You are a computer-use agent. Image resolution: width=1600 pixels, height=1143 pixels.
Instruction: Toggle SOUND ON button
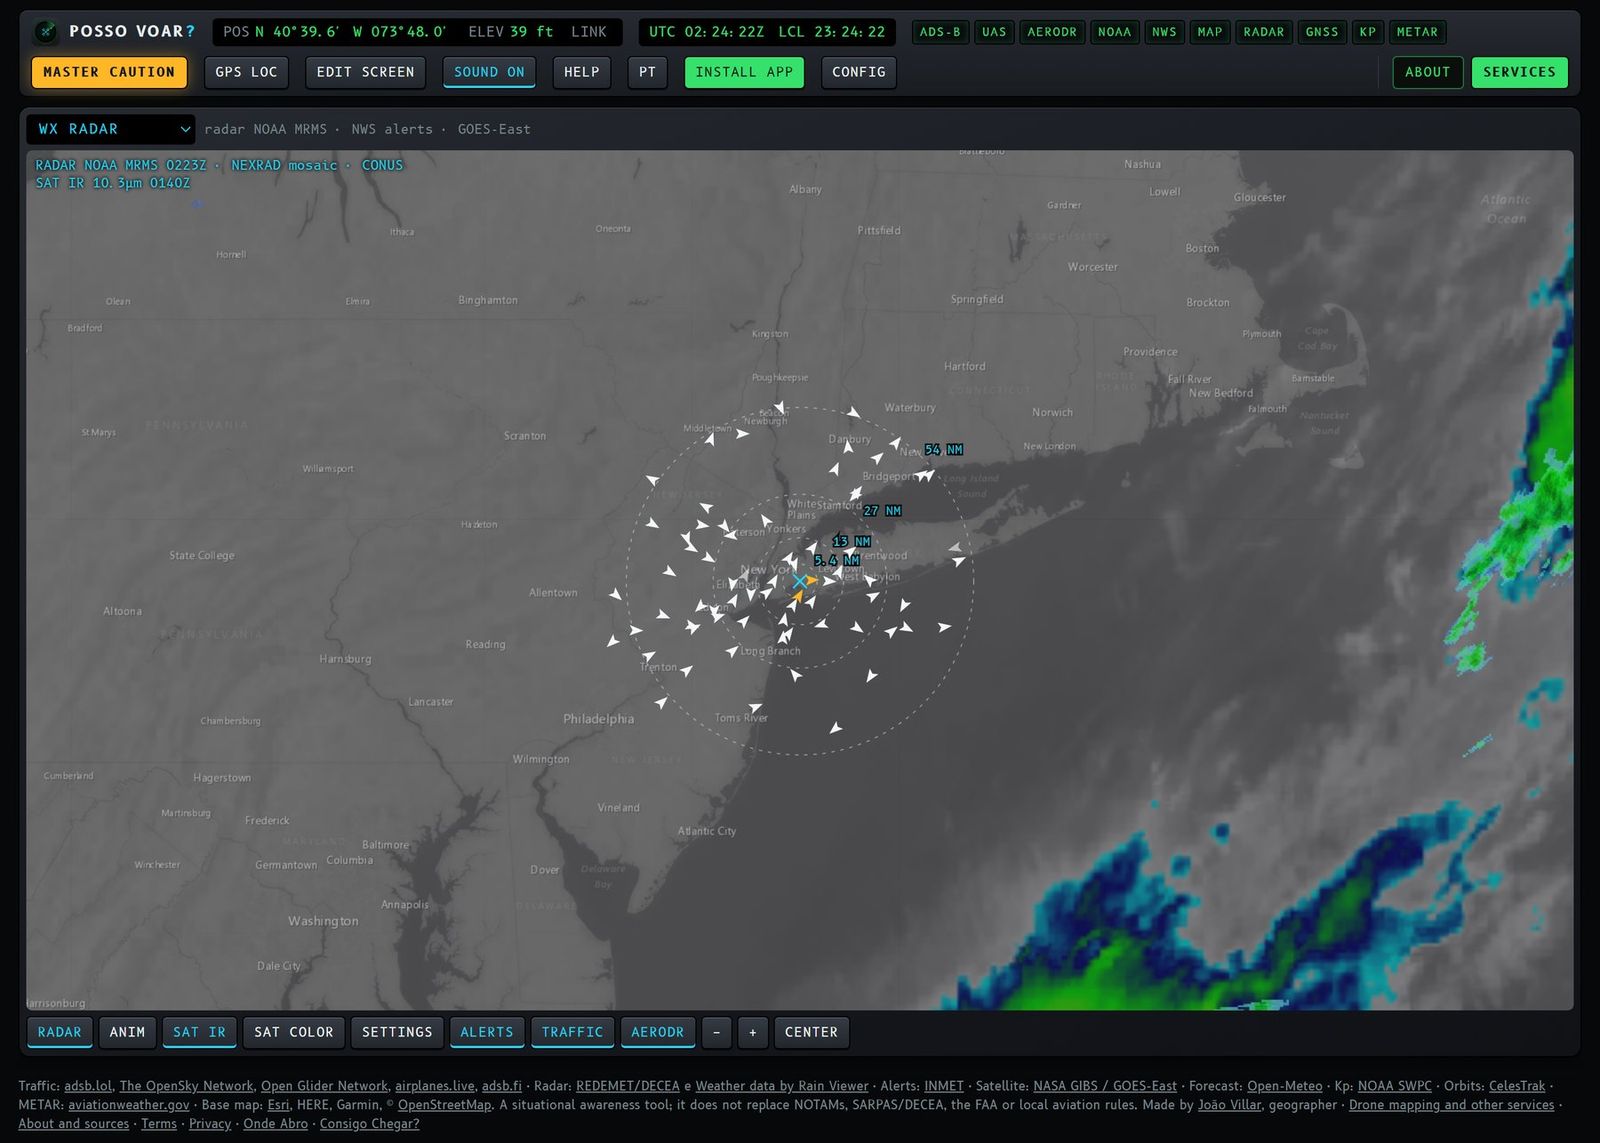click(489, 72)
